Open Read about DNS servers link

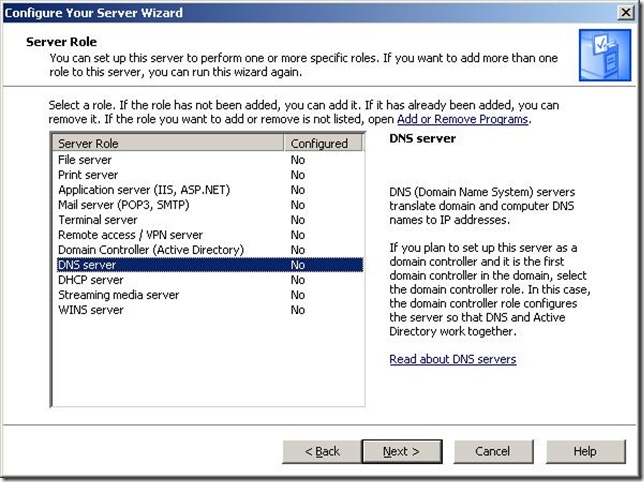pyautogui.click(x=452, y=359)
